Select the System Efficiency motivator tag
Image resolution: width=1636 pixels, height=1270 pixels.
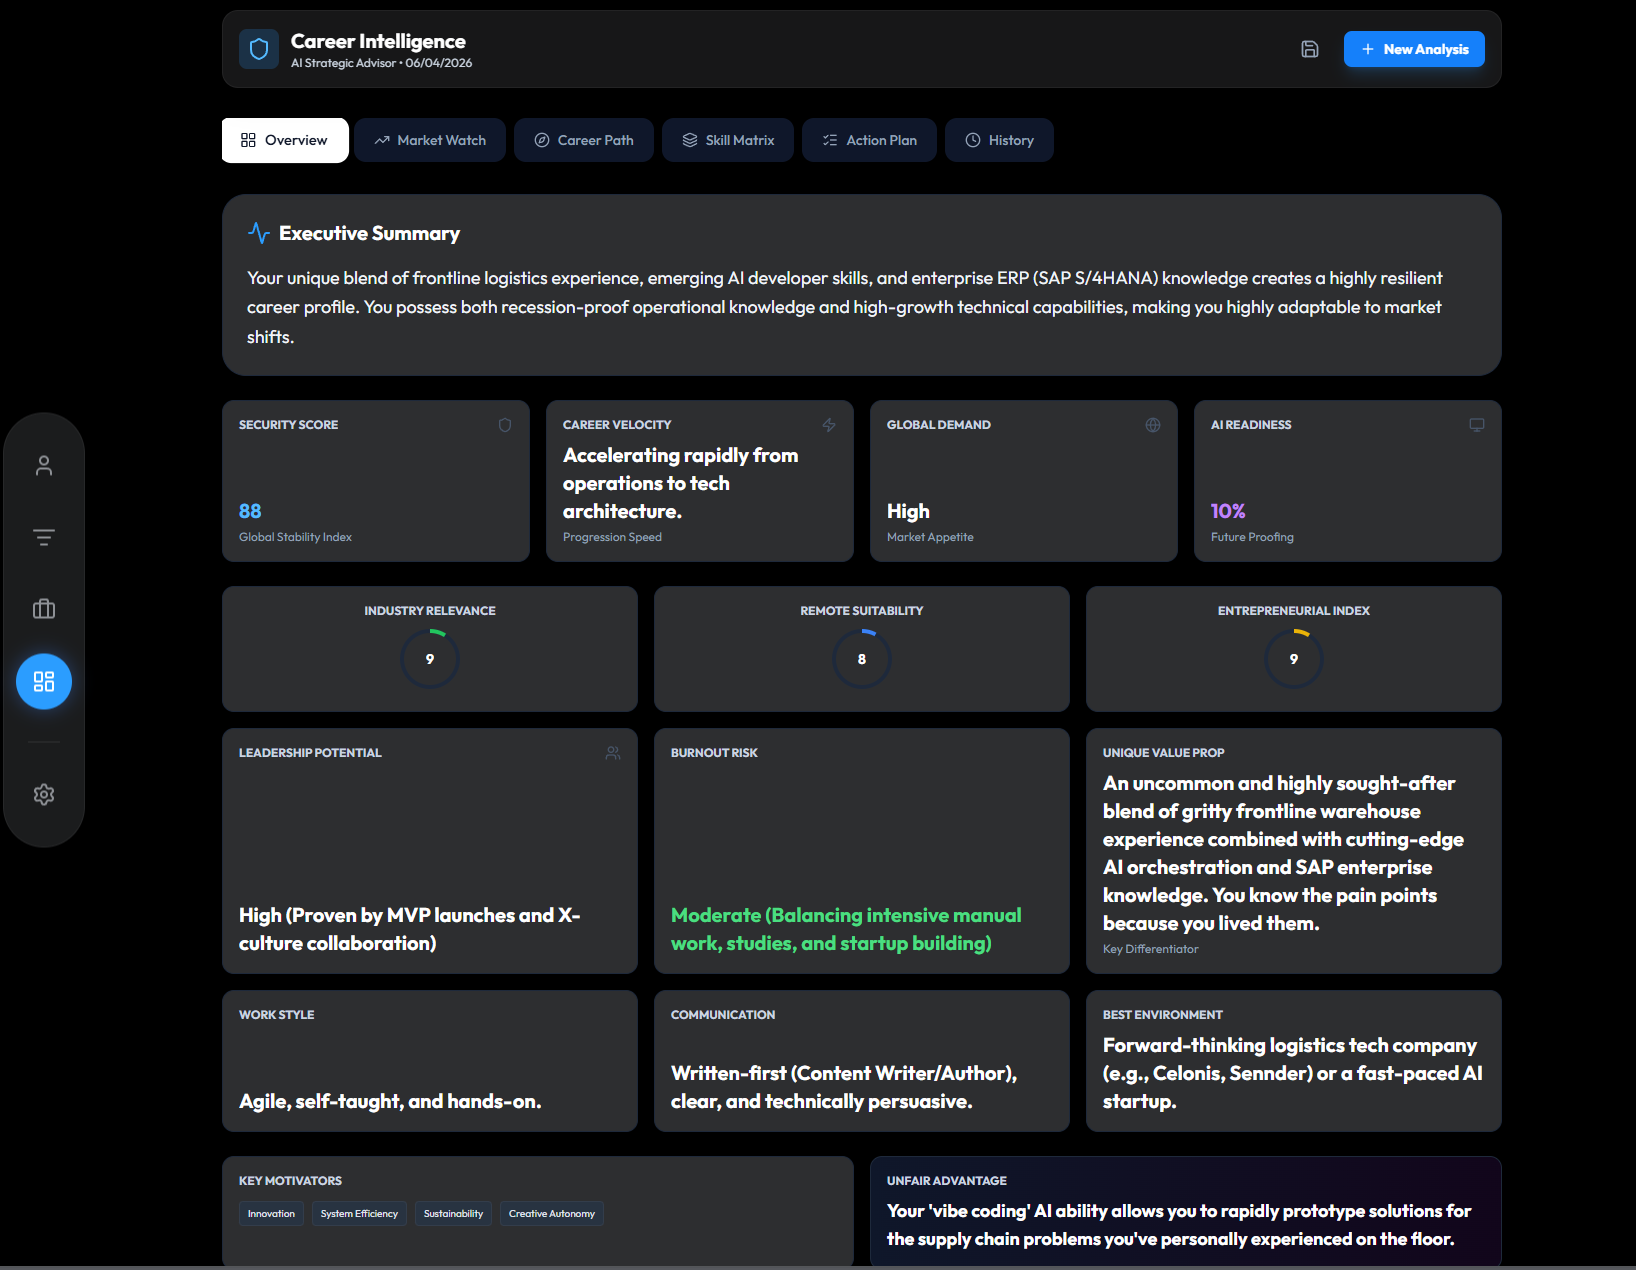359,1214
